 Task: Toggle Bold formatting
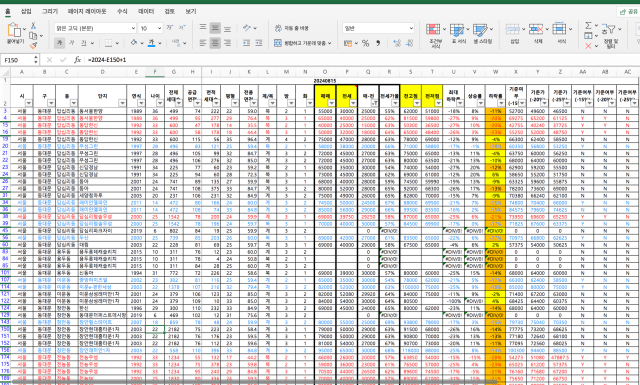tap(60, 42)
